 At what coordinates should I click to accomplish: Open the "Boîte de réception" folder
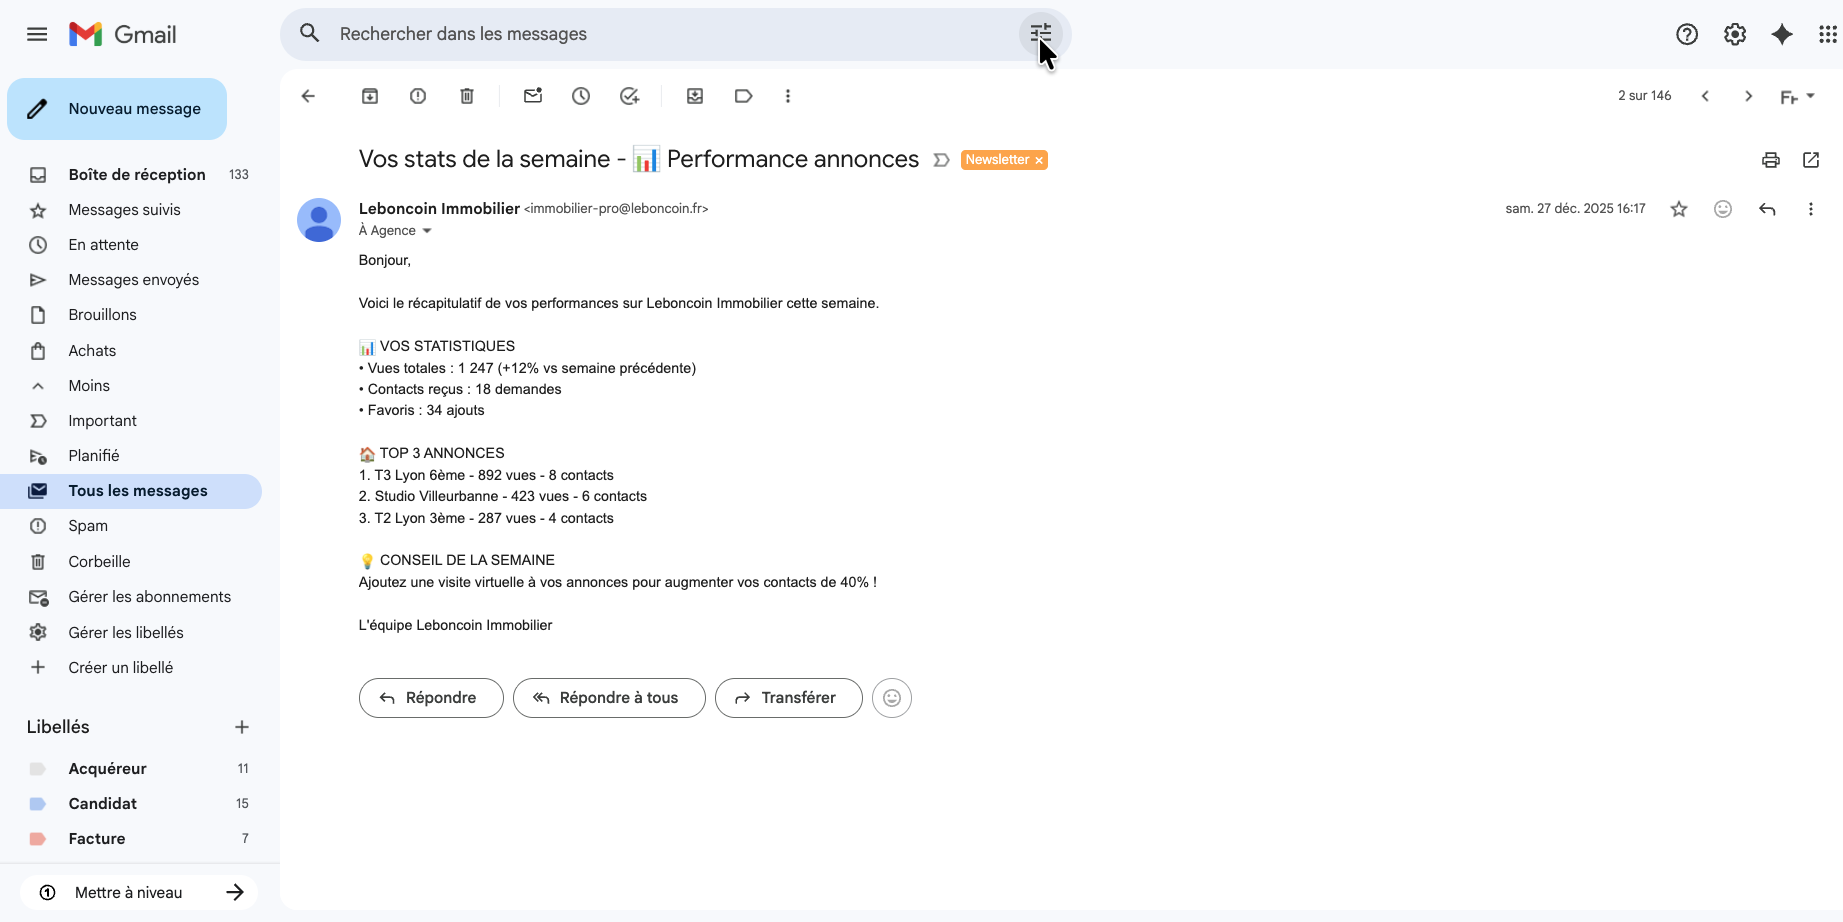[137, 175]
